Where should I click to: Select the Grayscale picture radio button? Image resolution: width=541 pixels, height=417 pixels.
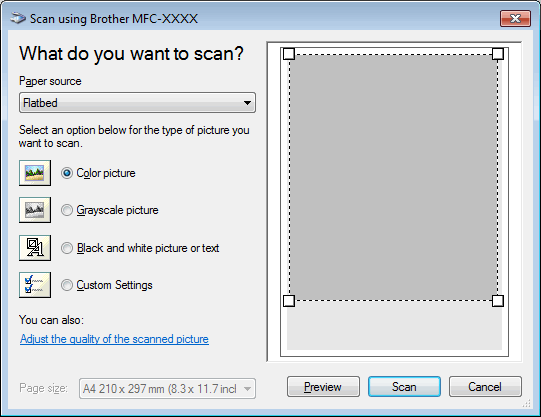click(x=67, y=210)
